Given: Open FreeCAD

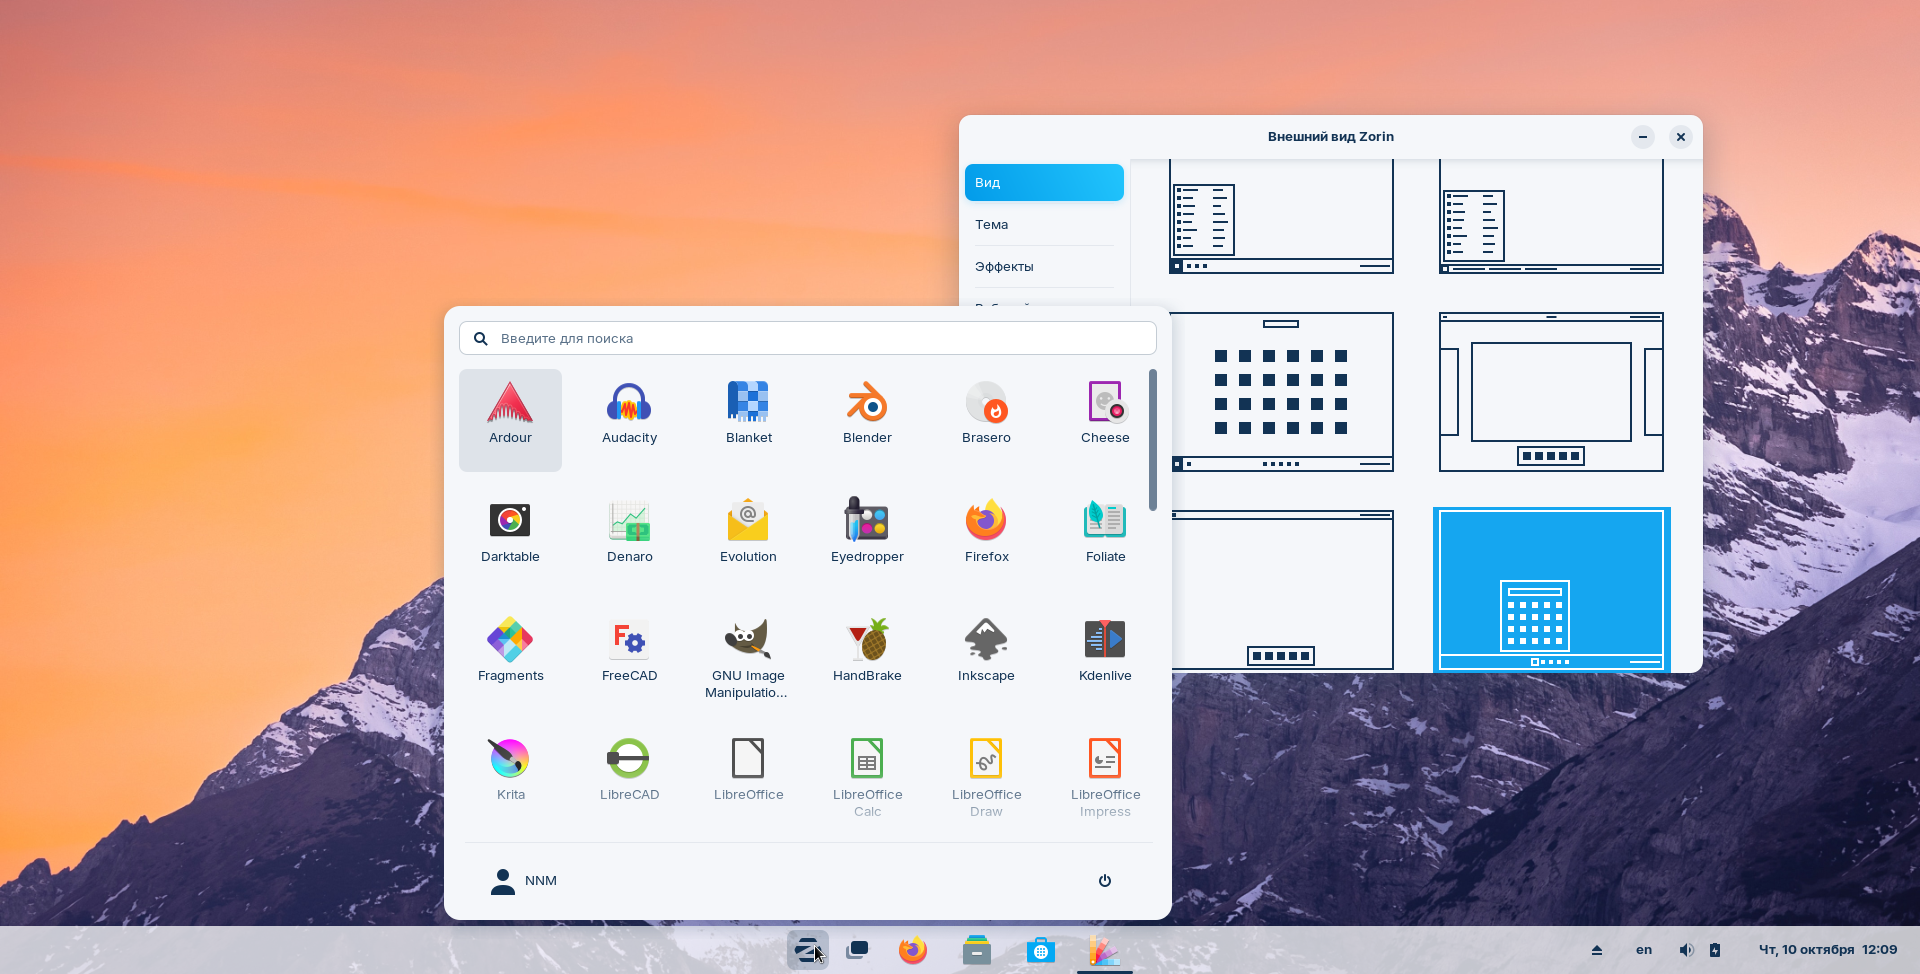Looking at the screenshot, I should pyautogui.click(x=629, y=658).
